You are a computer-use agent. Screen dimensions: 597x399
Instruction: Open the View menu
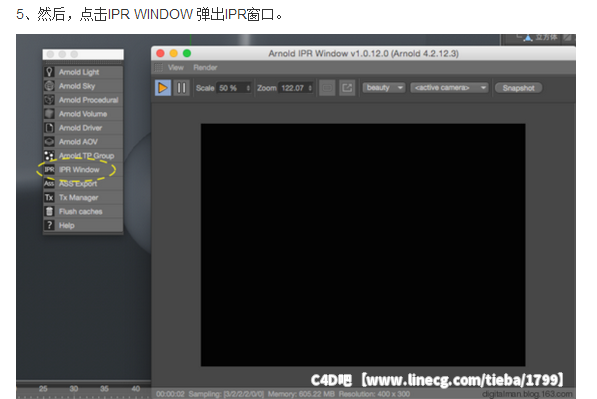[x=176, y=67]
